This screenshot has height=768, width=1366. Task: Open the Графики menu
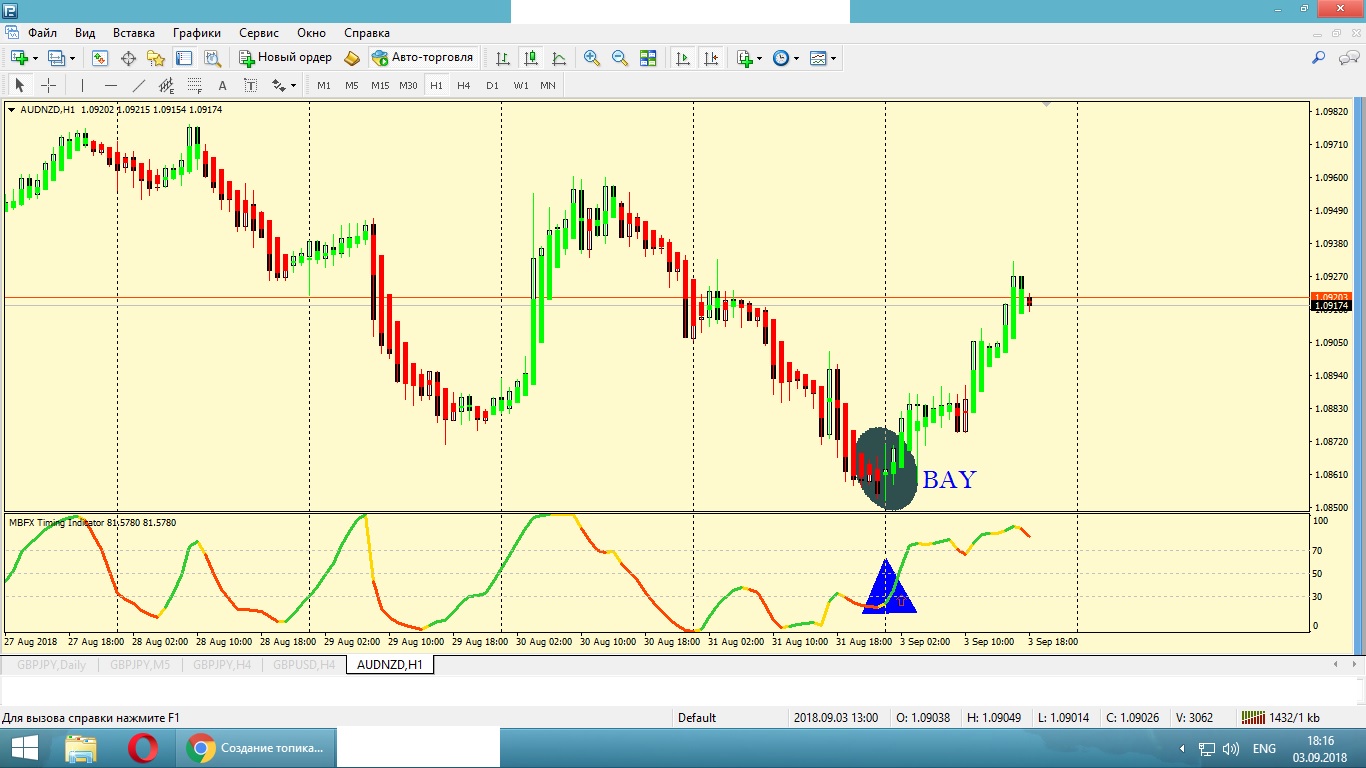point(196,33)
